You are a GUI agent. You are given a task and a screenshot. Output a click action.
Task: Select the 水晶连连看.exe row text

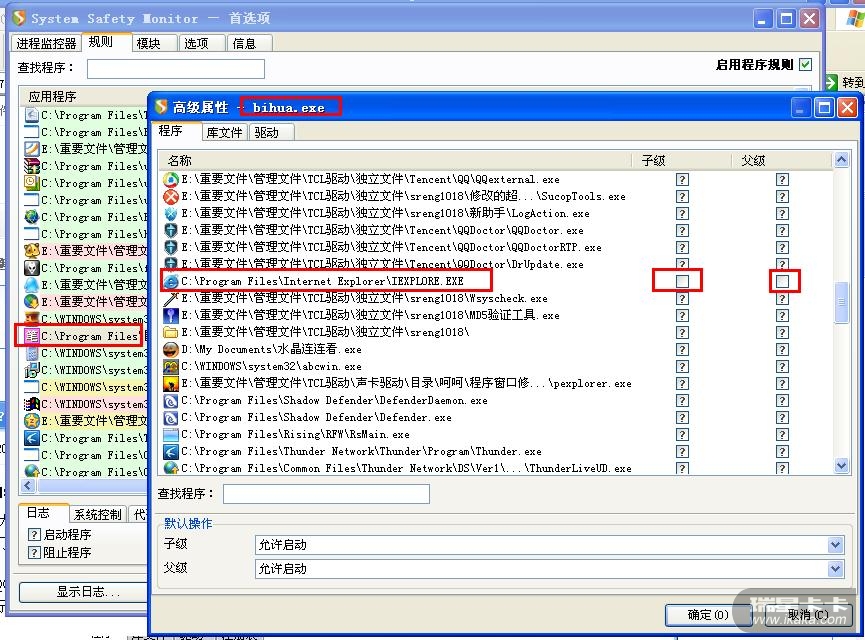click(x=271, y=349)
